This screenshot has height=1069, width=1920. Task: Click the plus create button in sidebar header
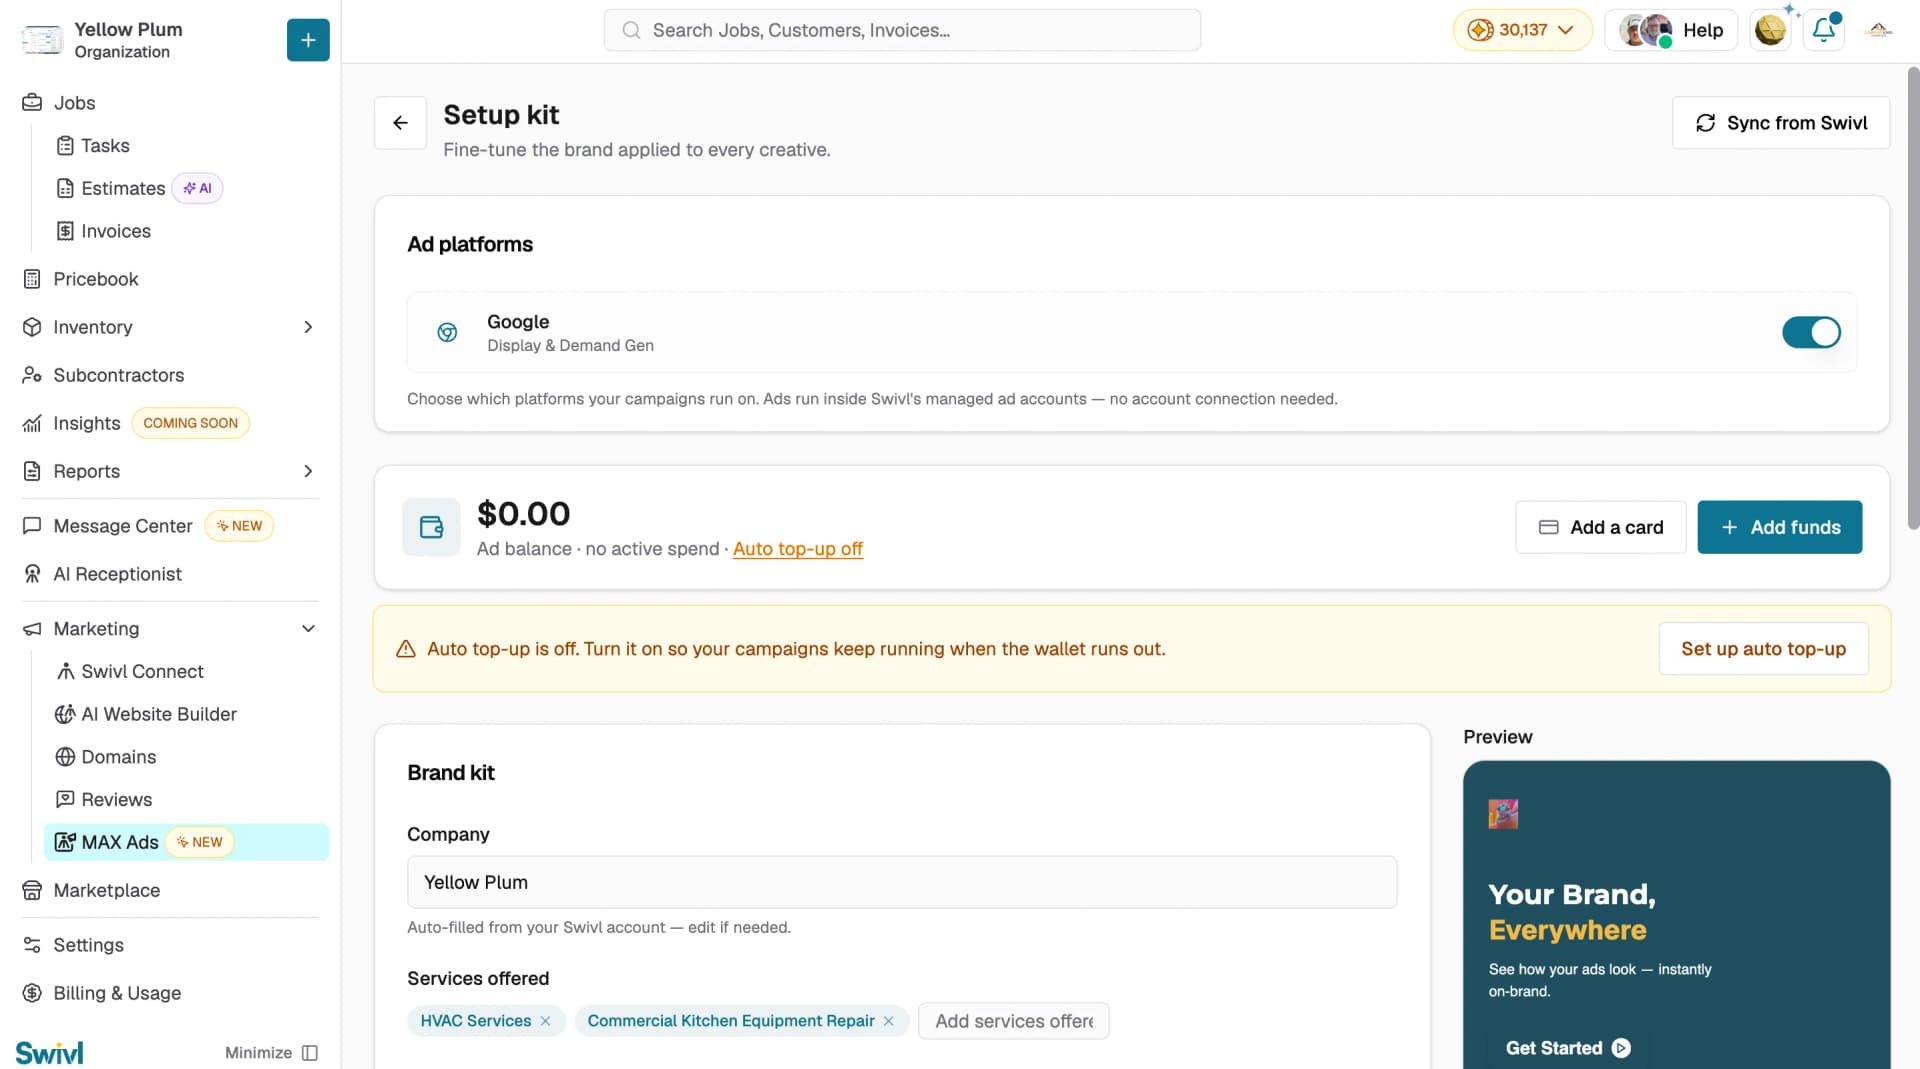pyautogui.click(x=308, y=40)
